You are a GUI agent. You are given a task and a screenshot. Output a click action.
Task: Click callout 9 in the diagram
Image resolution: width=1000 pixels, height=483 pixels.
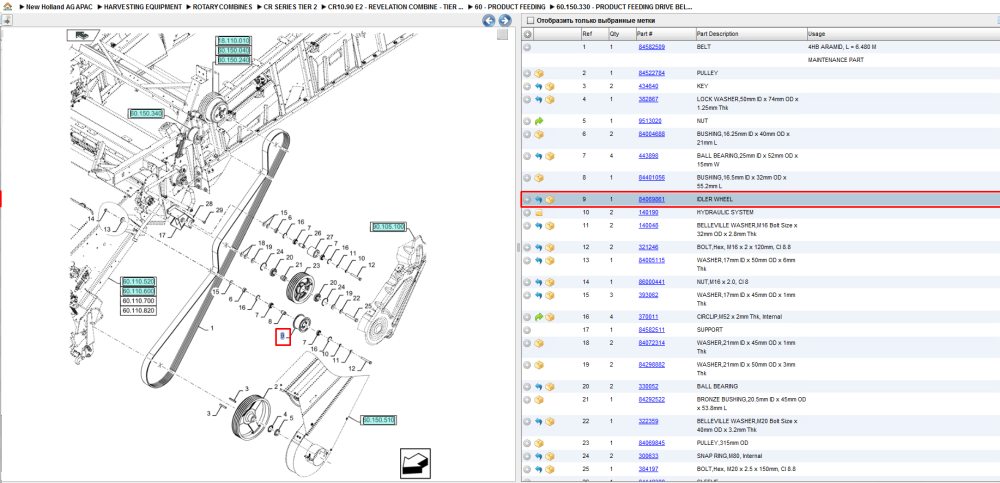pyautogui.click(x=283, y=338)
